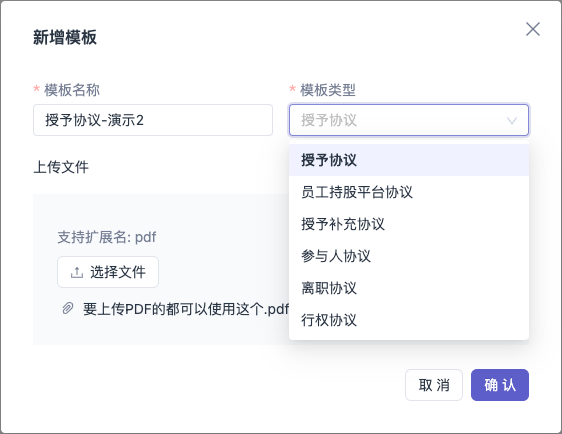The width and height of the screenshot is (562, 434).
Task: Click the 模板类型 field label
Action: 328,90
